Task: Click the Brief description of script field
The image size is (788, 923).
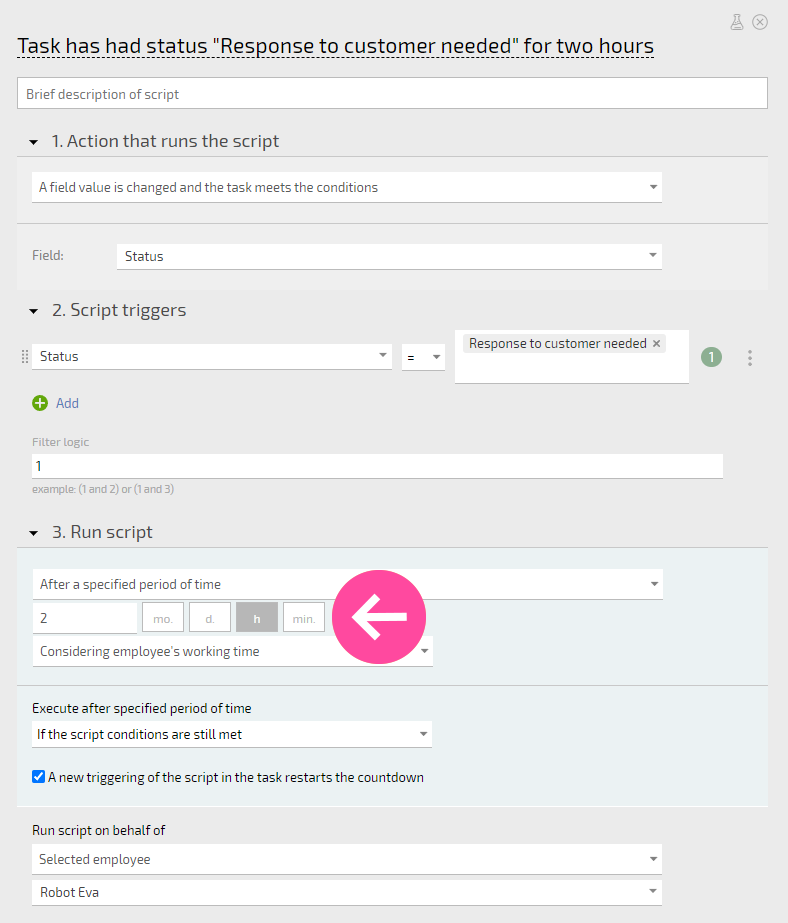Action: tap(393, 94)
